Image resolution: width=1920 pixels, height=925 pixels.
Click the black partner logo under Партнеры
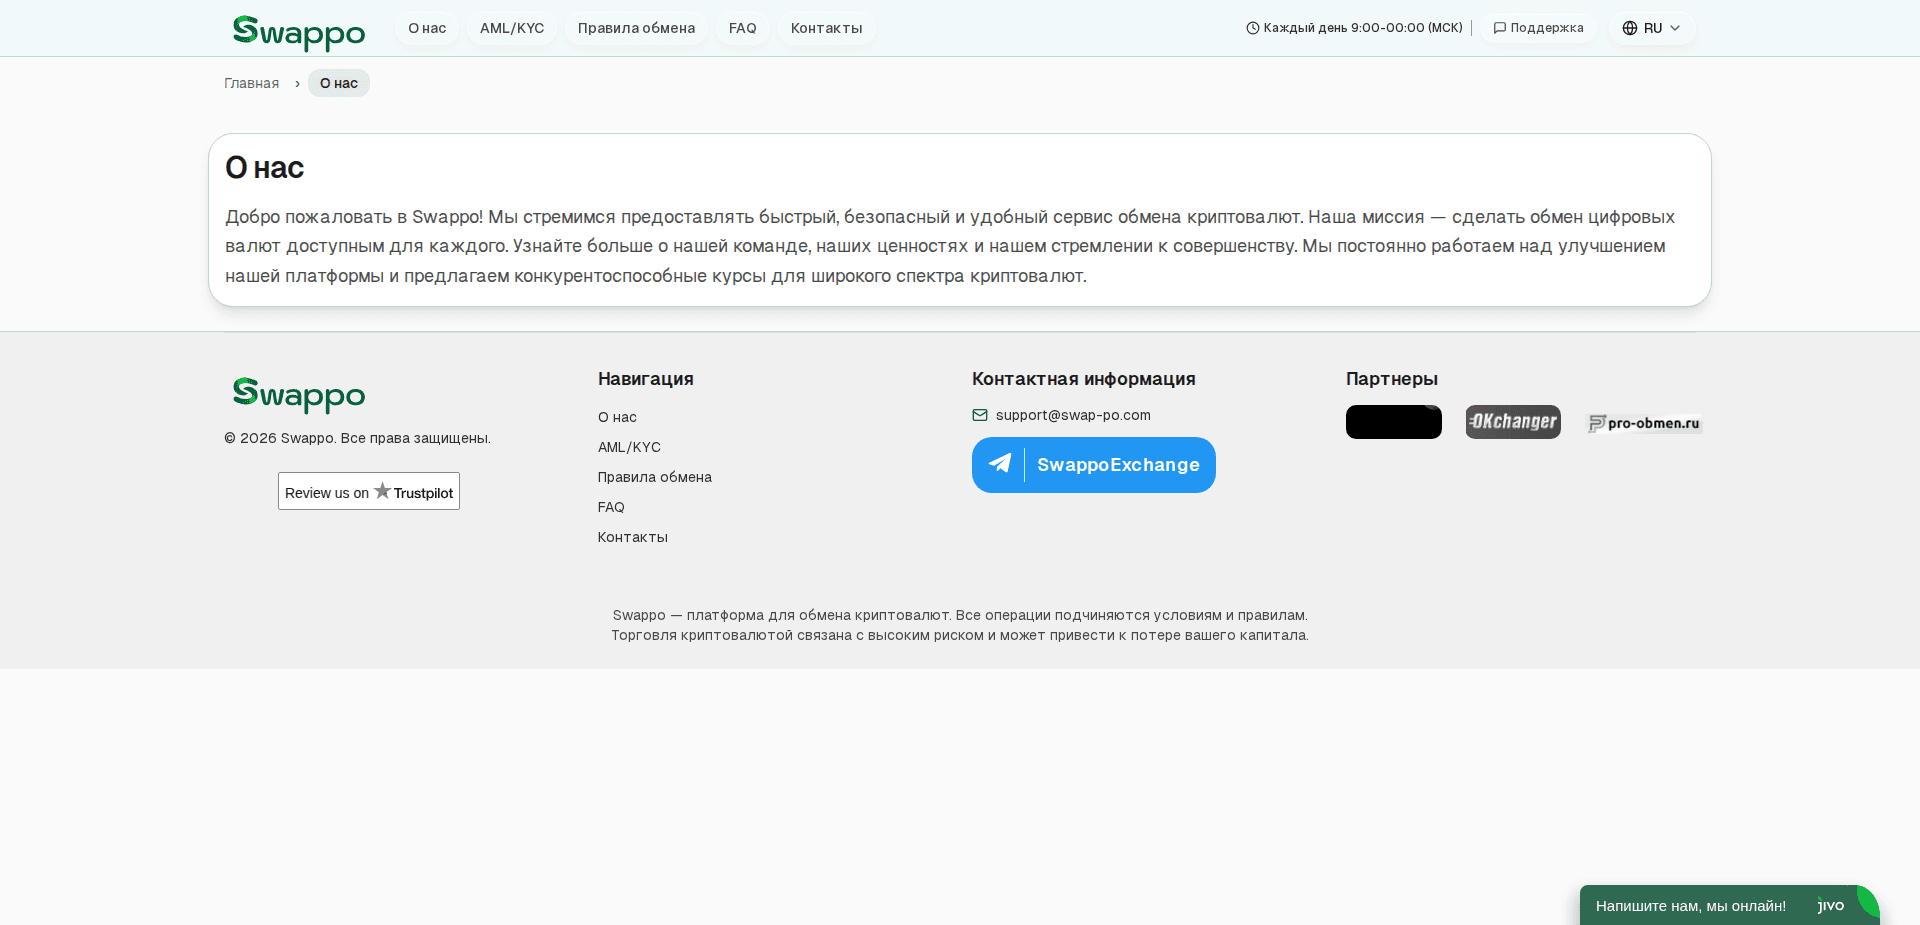1393,422
